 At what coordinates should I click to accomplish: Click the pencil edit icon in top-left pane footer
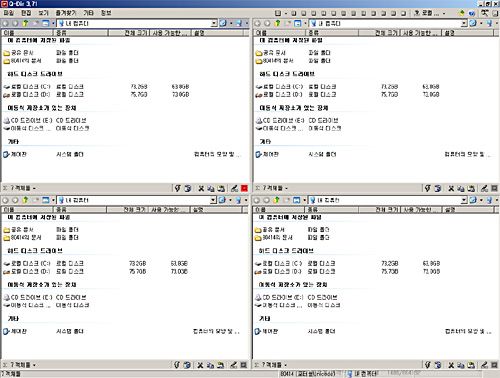234,188
